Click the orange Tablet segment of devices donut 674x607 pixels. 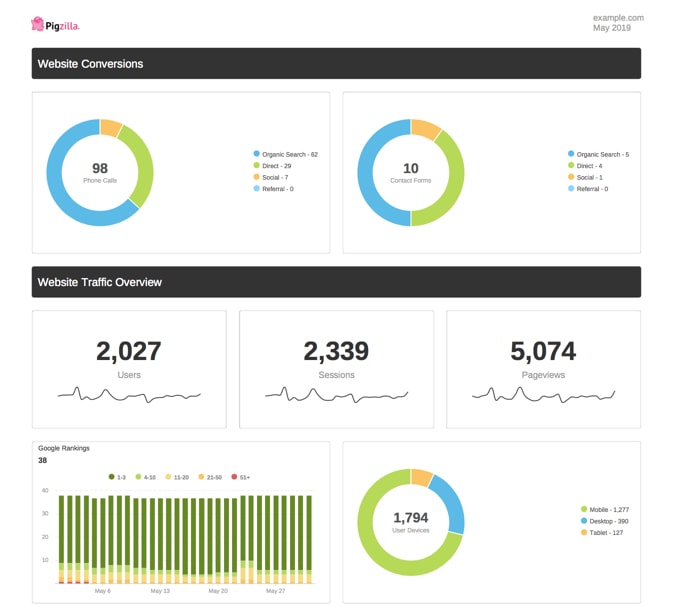421,477
